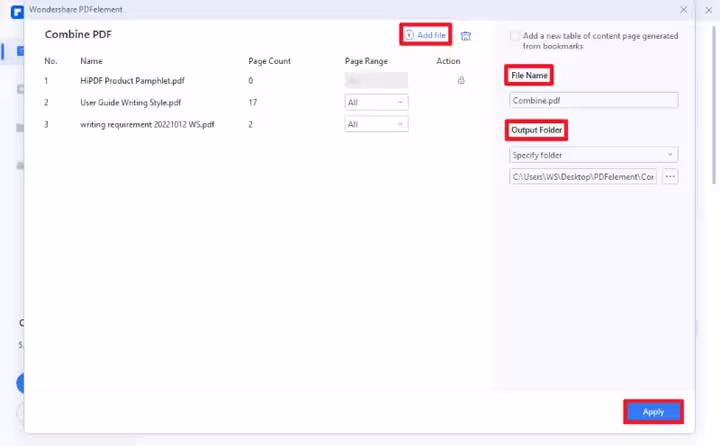Select User Guide Writing Style.pdf file name

[130, 102]
